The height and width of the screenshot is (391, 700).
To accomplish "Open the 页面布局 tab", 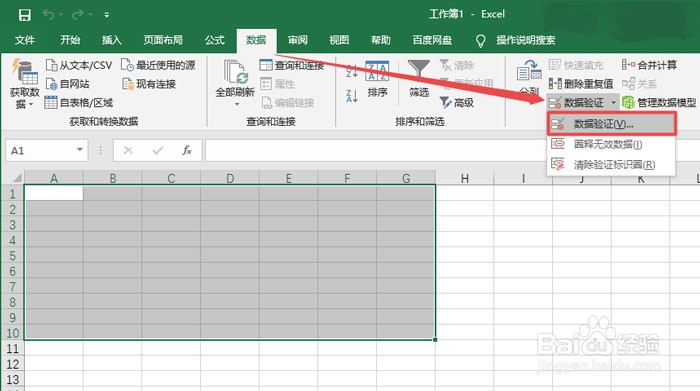I will pos(163,40).
